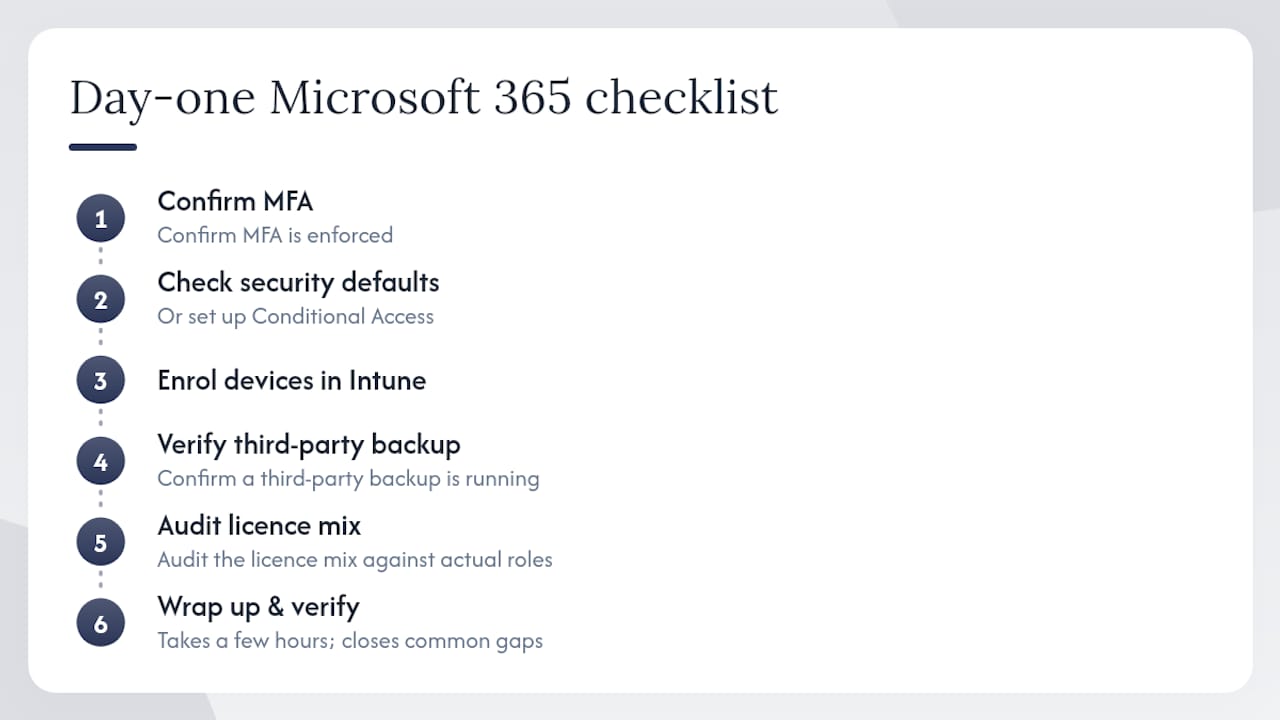Click the 'Verify third-party backup' heading
Screen dimensions: 1280x720
tap(309, 444)
